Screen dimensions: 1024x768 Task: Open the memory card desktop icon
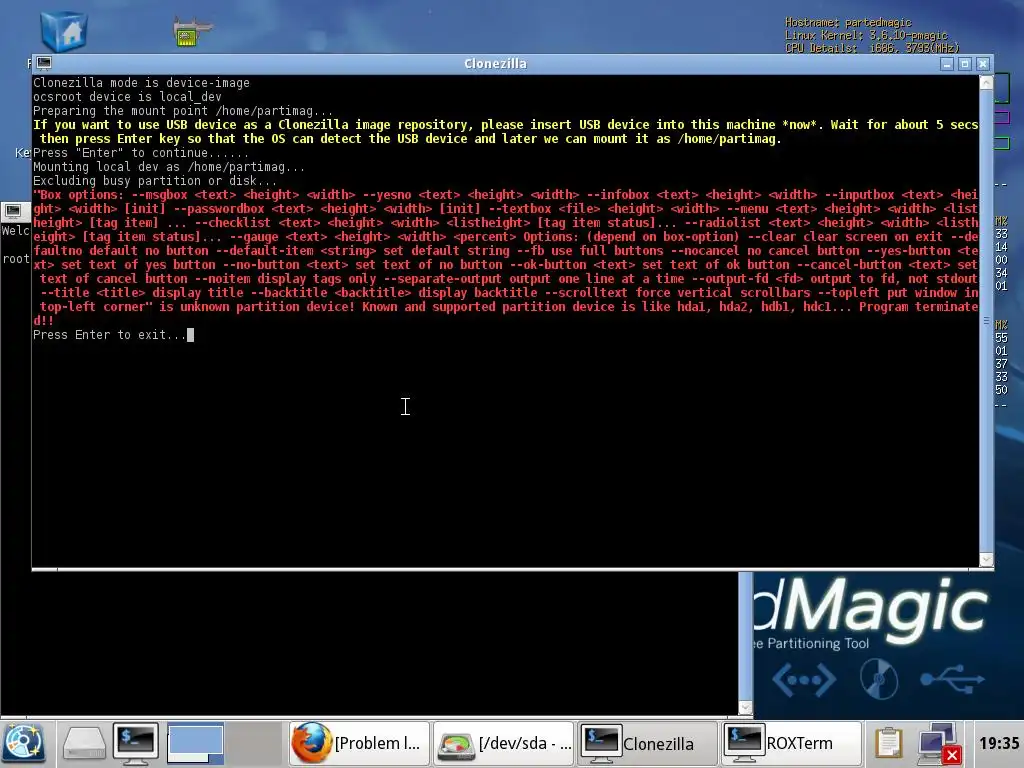click(x=191, y=31)
